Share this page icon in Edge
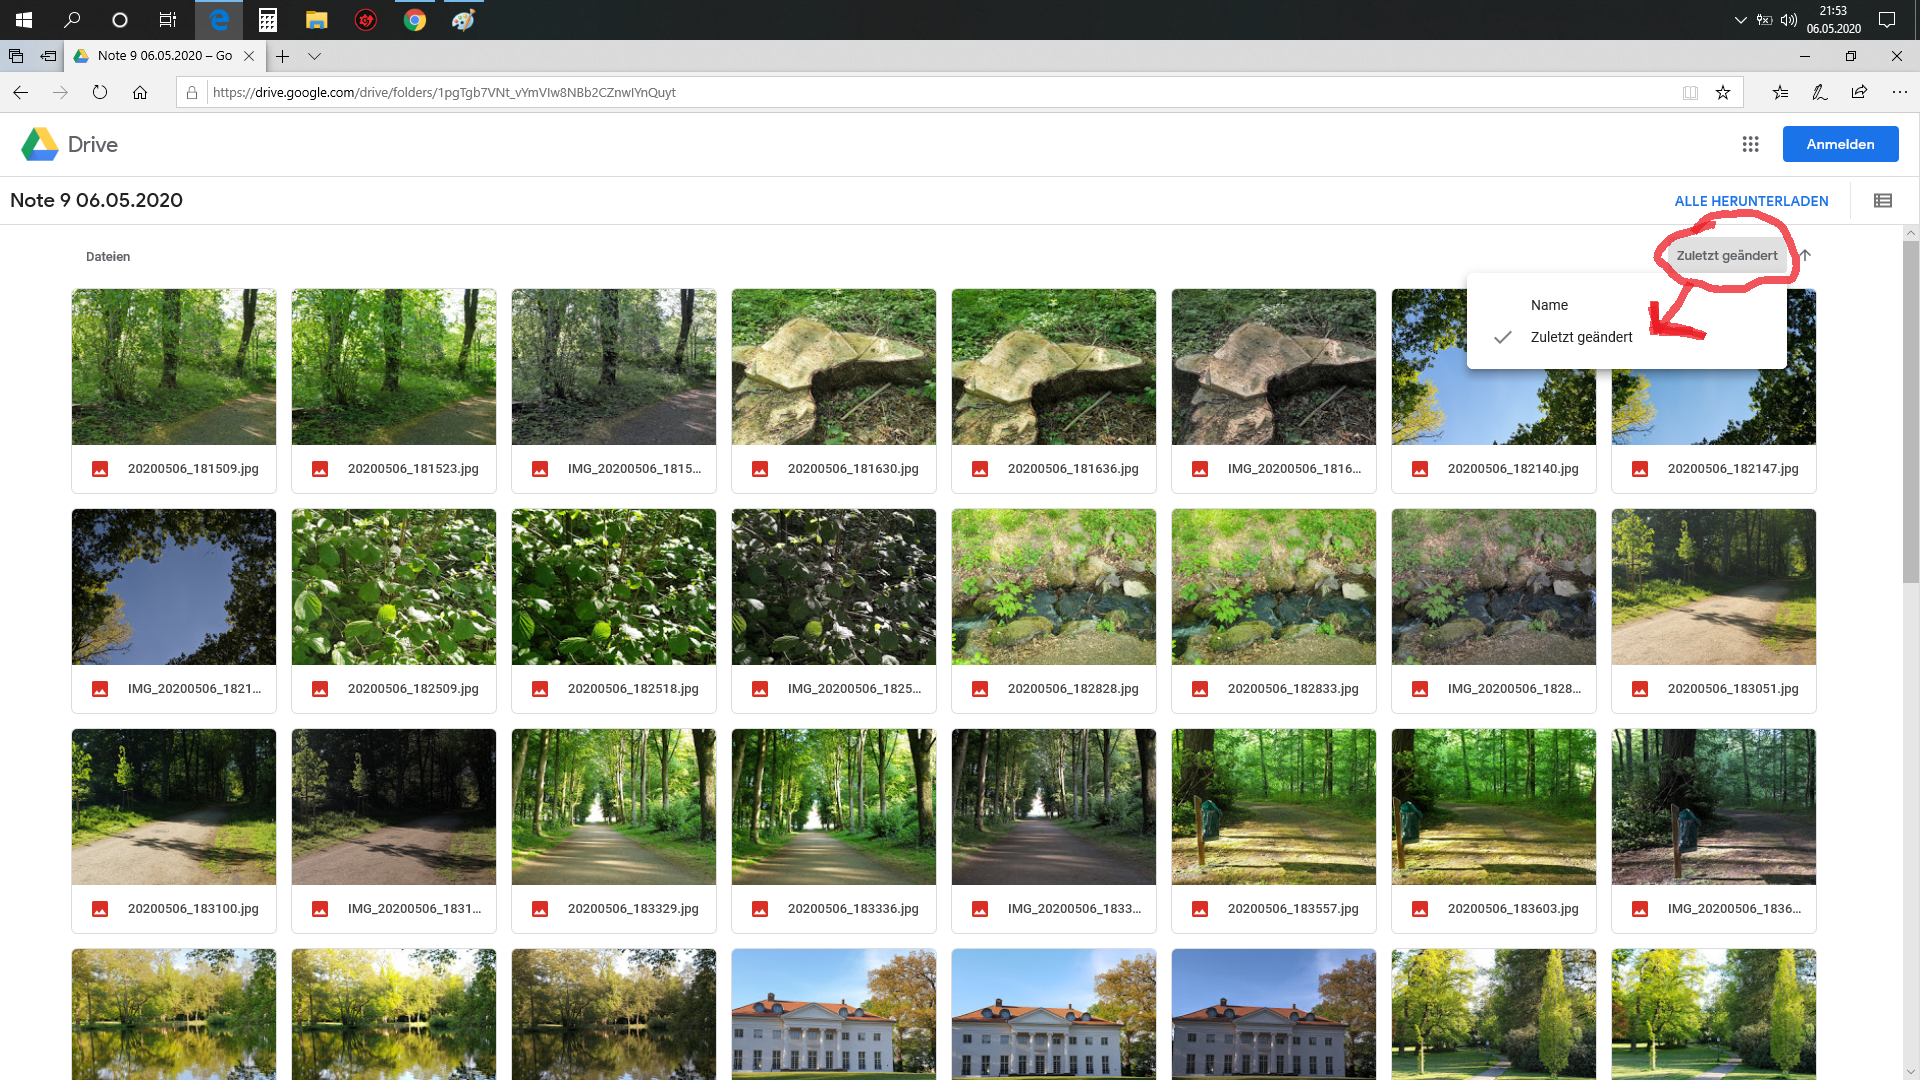 pyautogui.click(x=1859, y=92)
